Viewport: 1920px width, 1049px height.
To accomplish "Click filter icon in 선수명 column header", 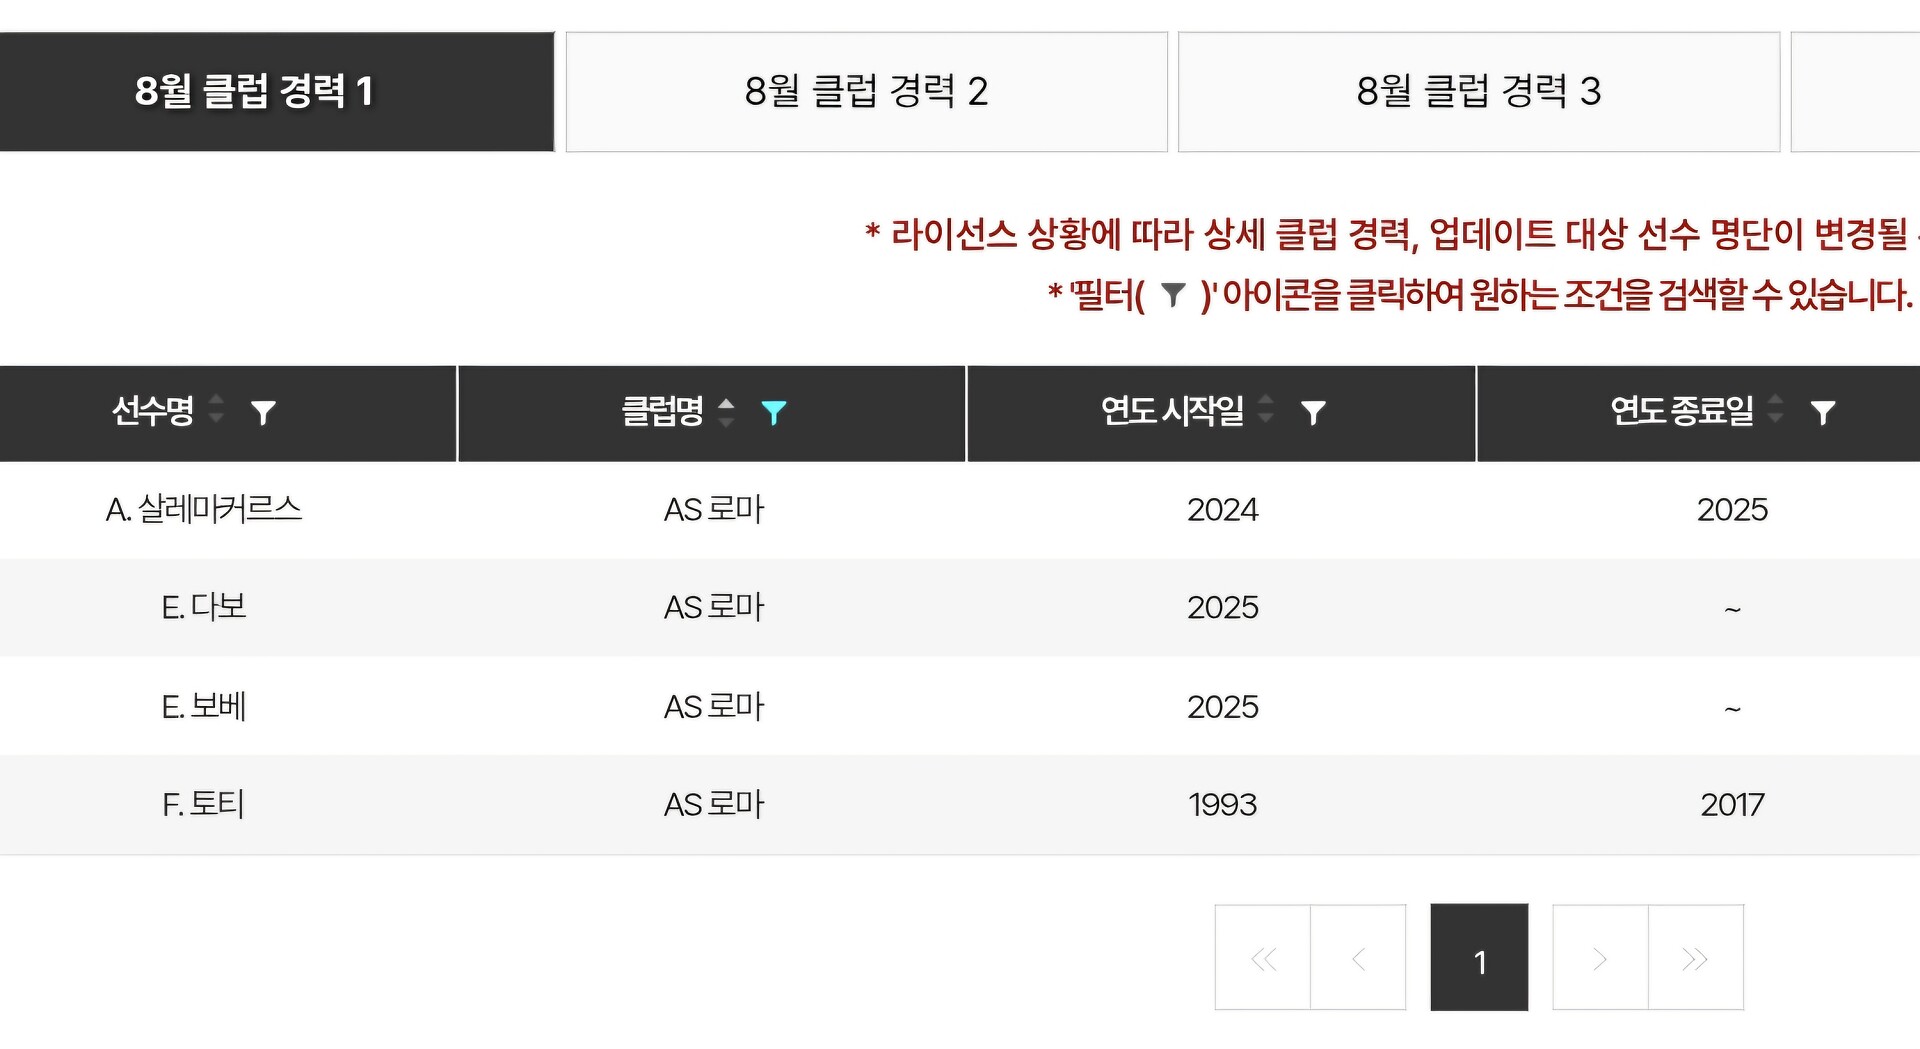I will pyautogui.click(x=263, y=413).
